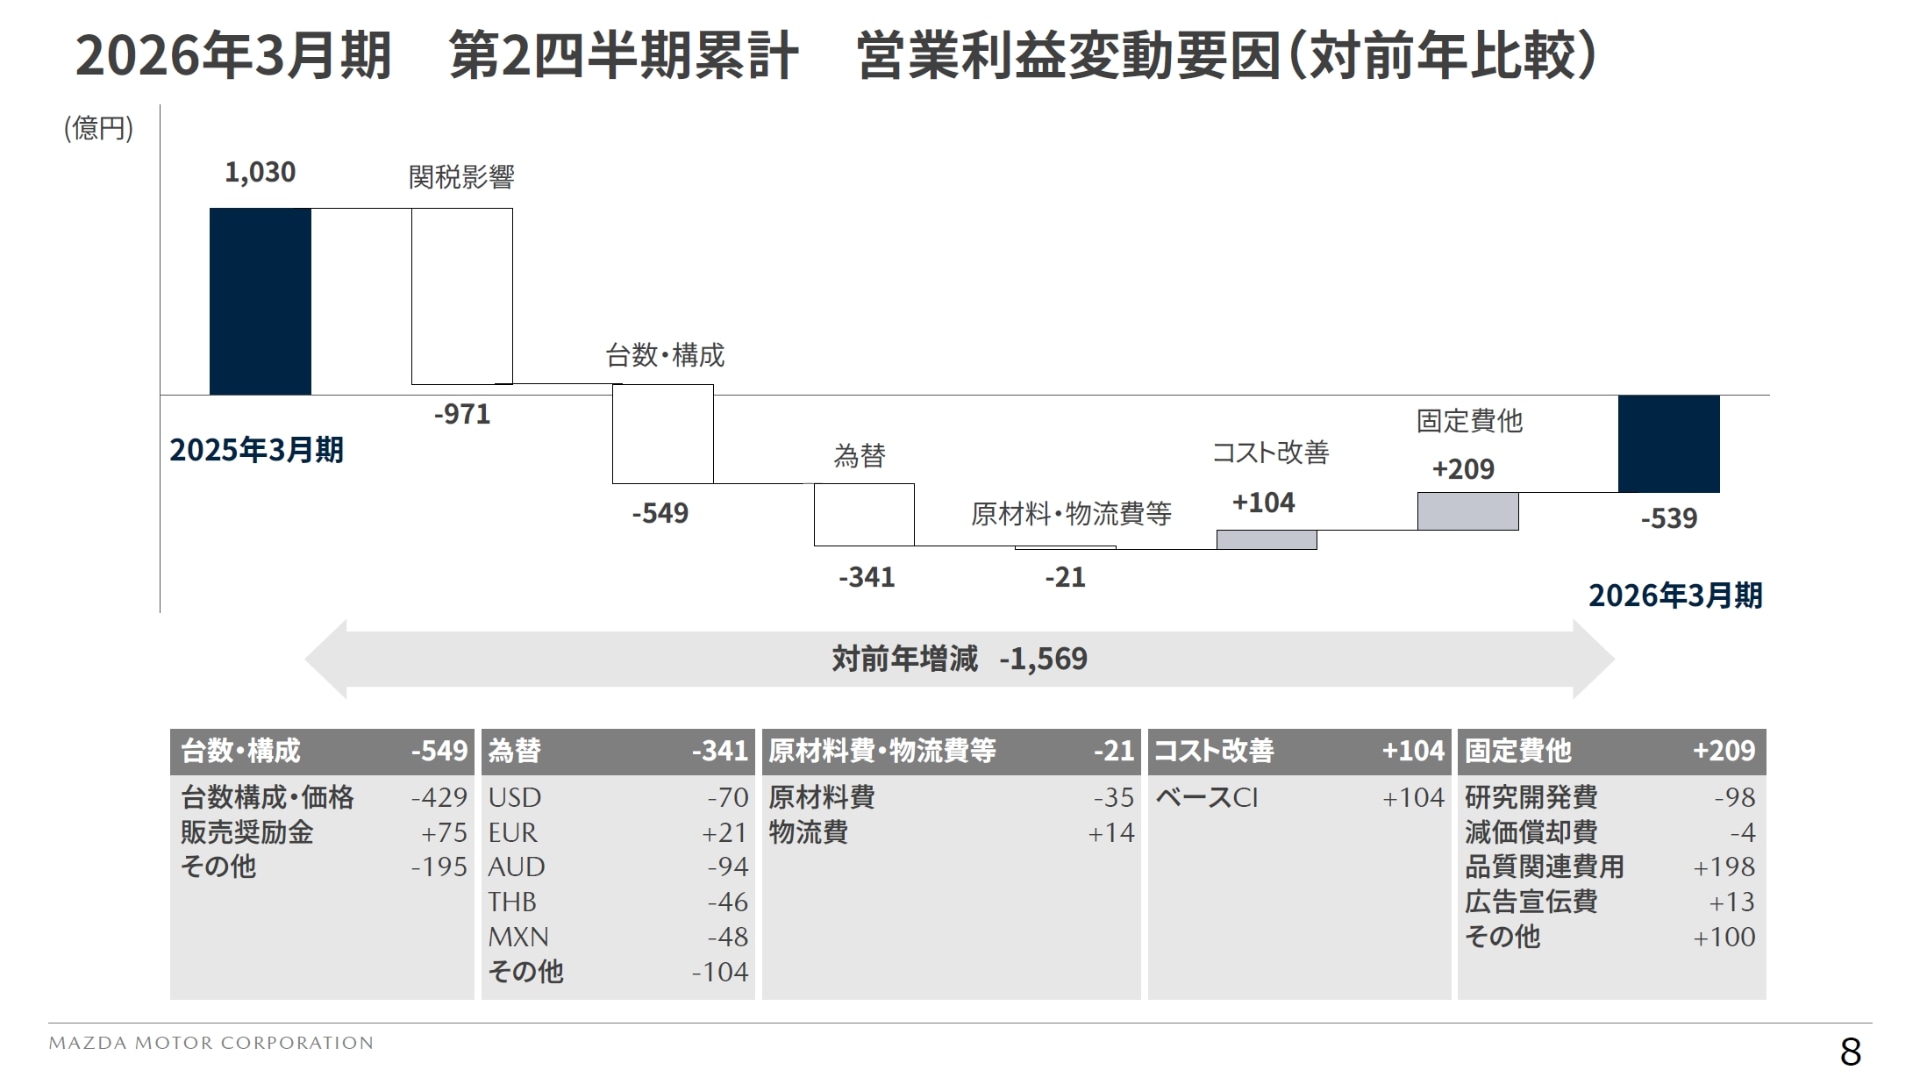Viewport: 1920px width, 1077px height.
Task: Select the コスト改善 +104 bar
Action: (x=1263, y=540)
